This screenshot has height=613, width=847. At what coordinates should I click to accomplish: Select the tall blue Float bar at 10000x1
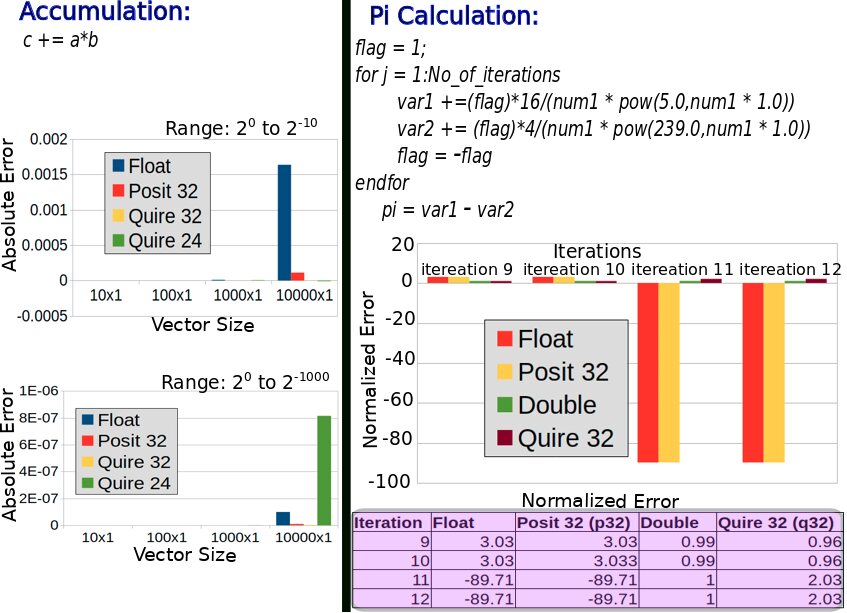(x=284, y=223)
